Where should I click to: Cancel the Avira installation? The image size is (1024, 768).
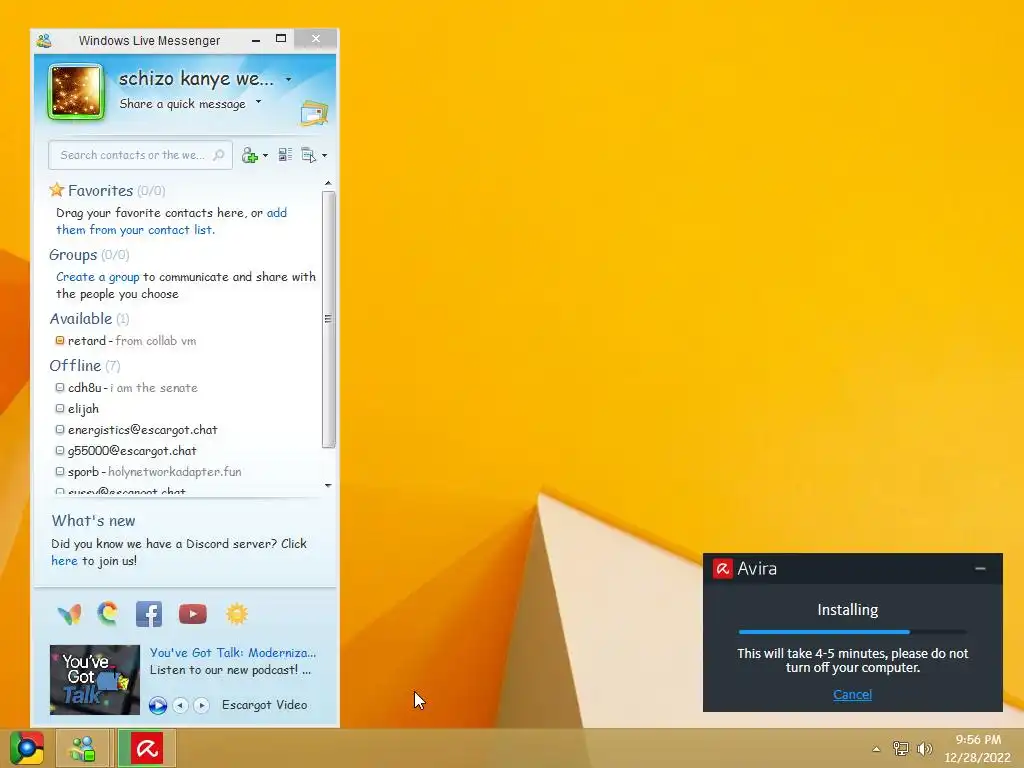tap(852, 694)
